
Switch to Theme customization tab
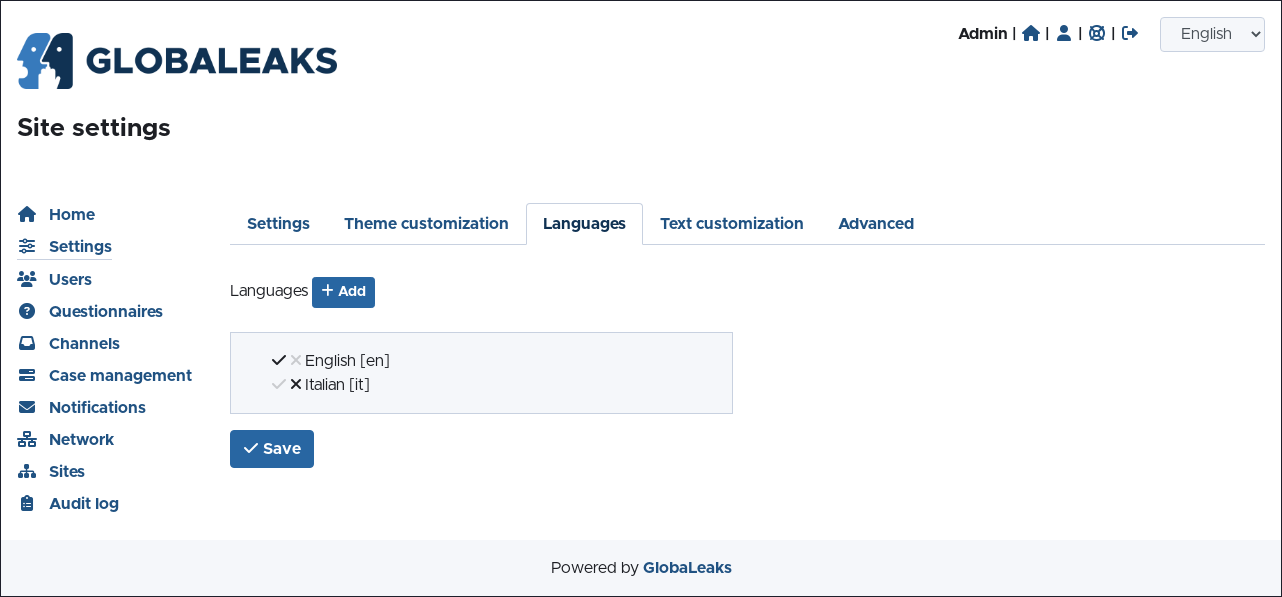pyautogui.click(x=426, y=223)
